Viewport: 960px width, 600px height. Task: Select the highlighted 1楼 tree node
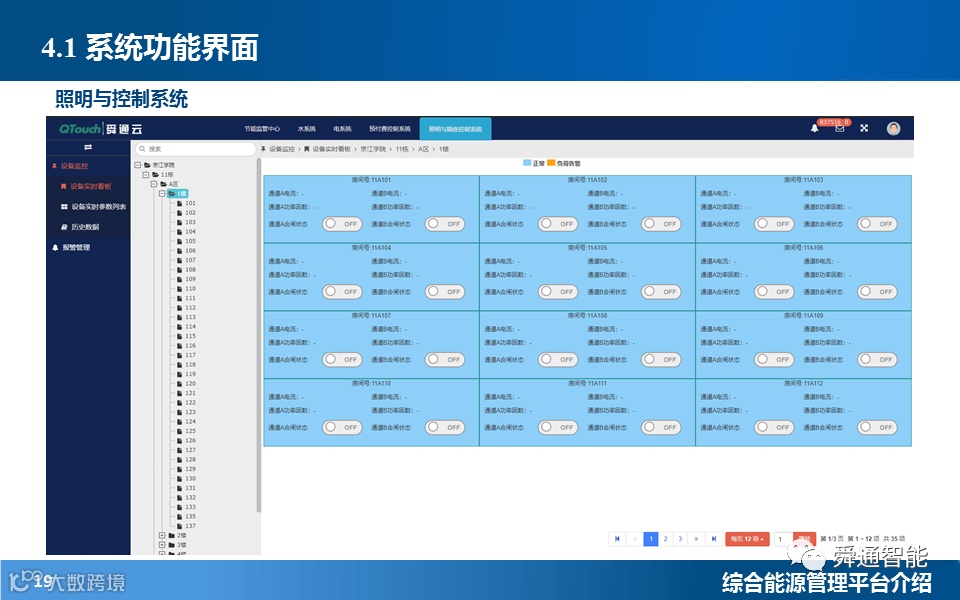coord(178,193)
